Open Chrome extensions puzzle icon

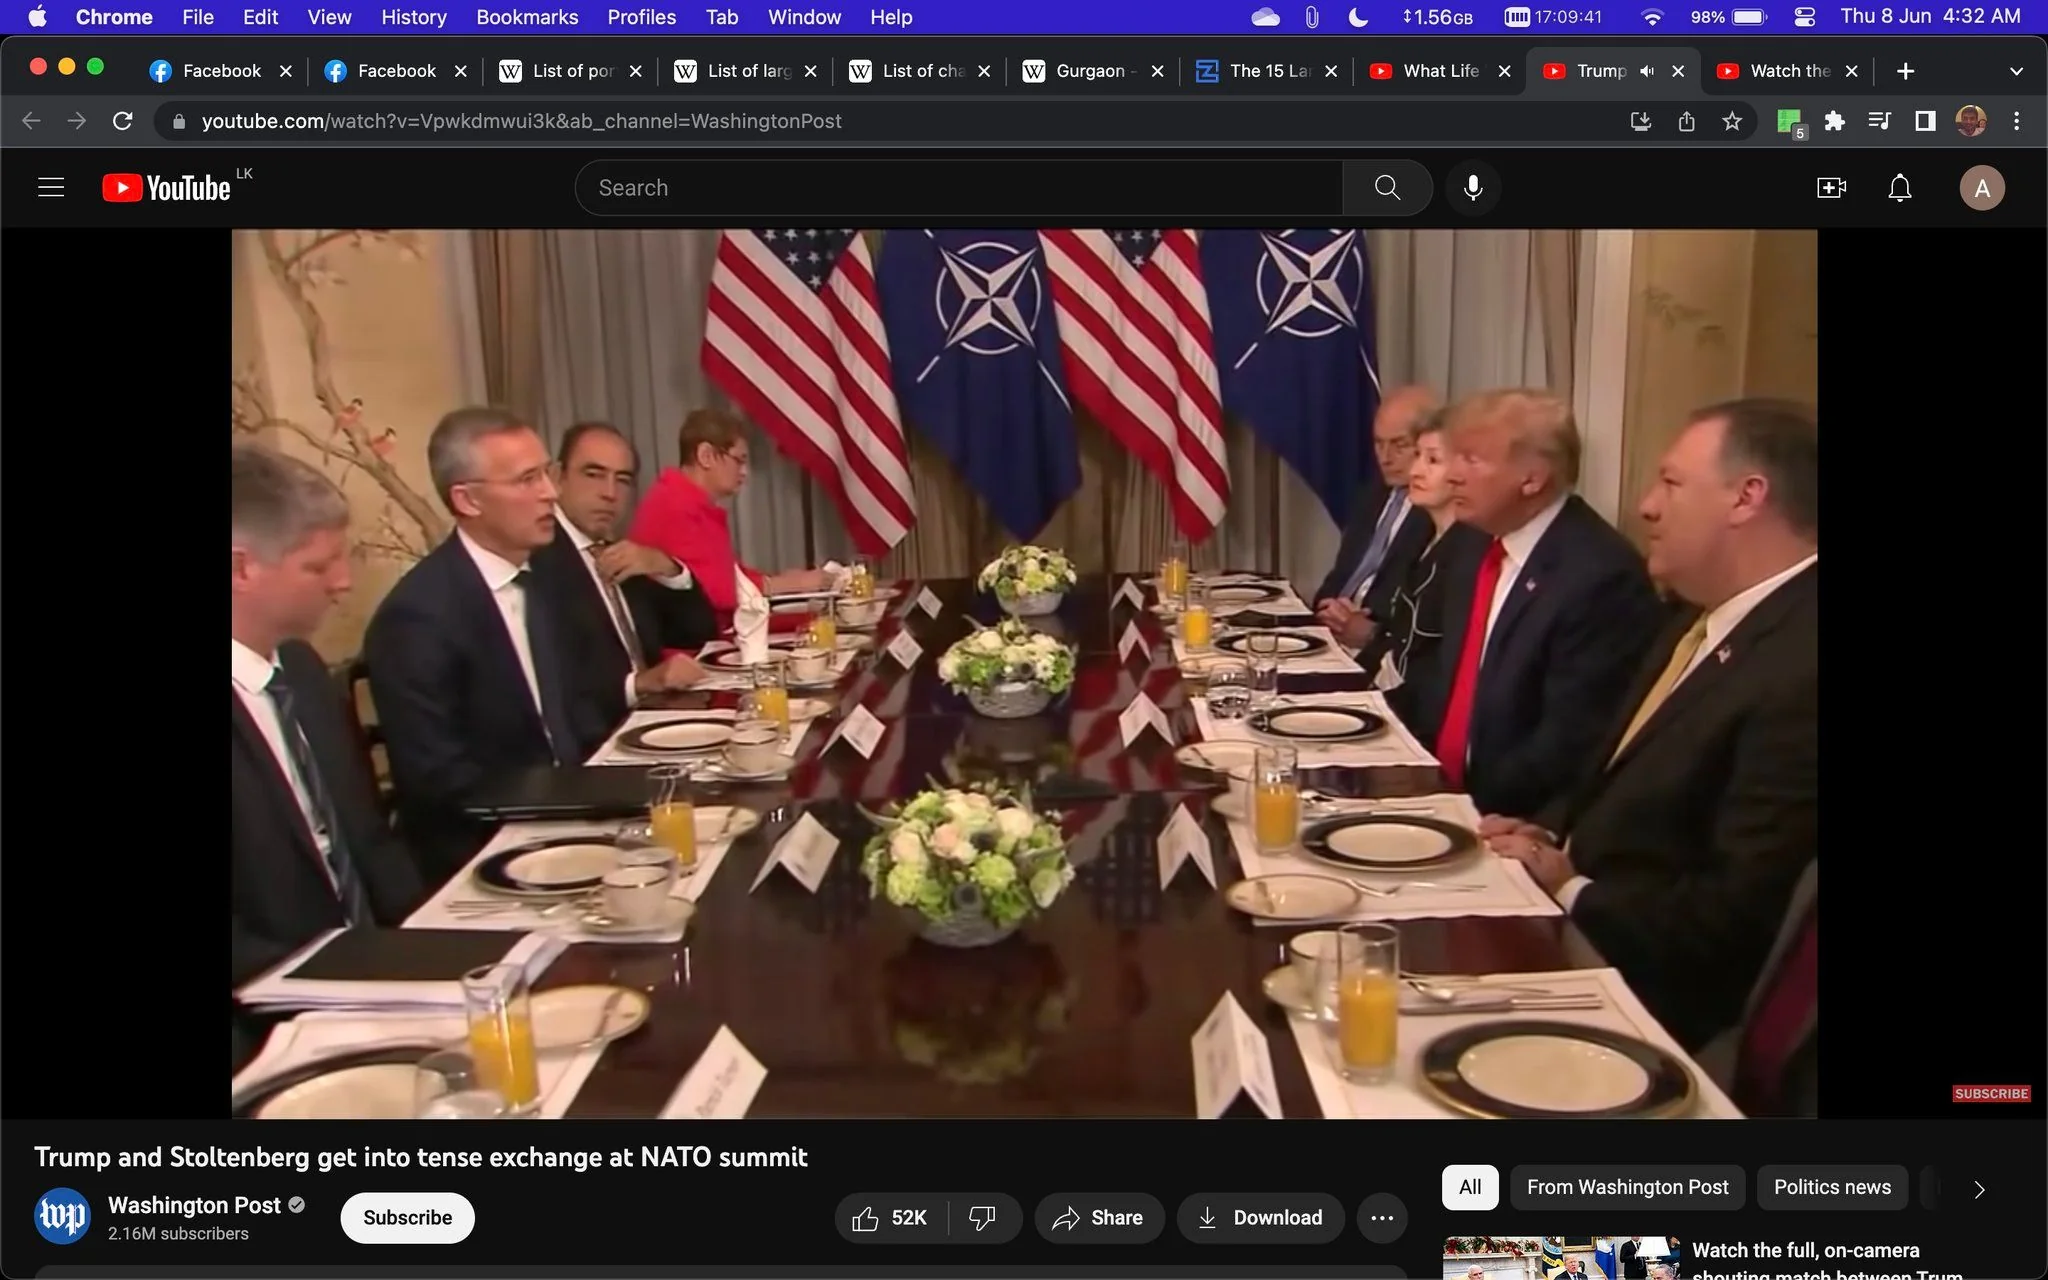pyautogui.click(x=1834, y=121)
